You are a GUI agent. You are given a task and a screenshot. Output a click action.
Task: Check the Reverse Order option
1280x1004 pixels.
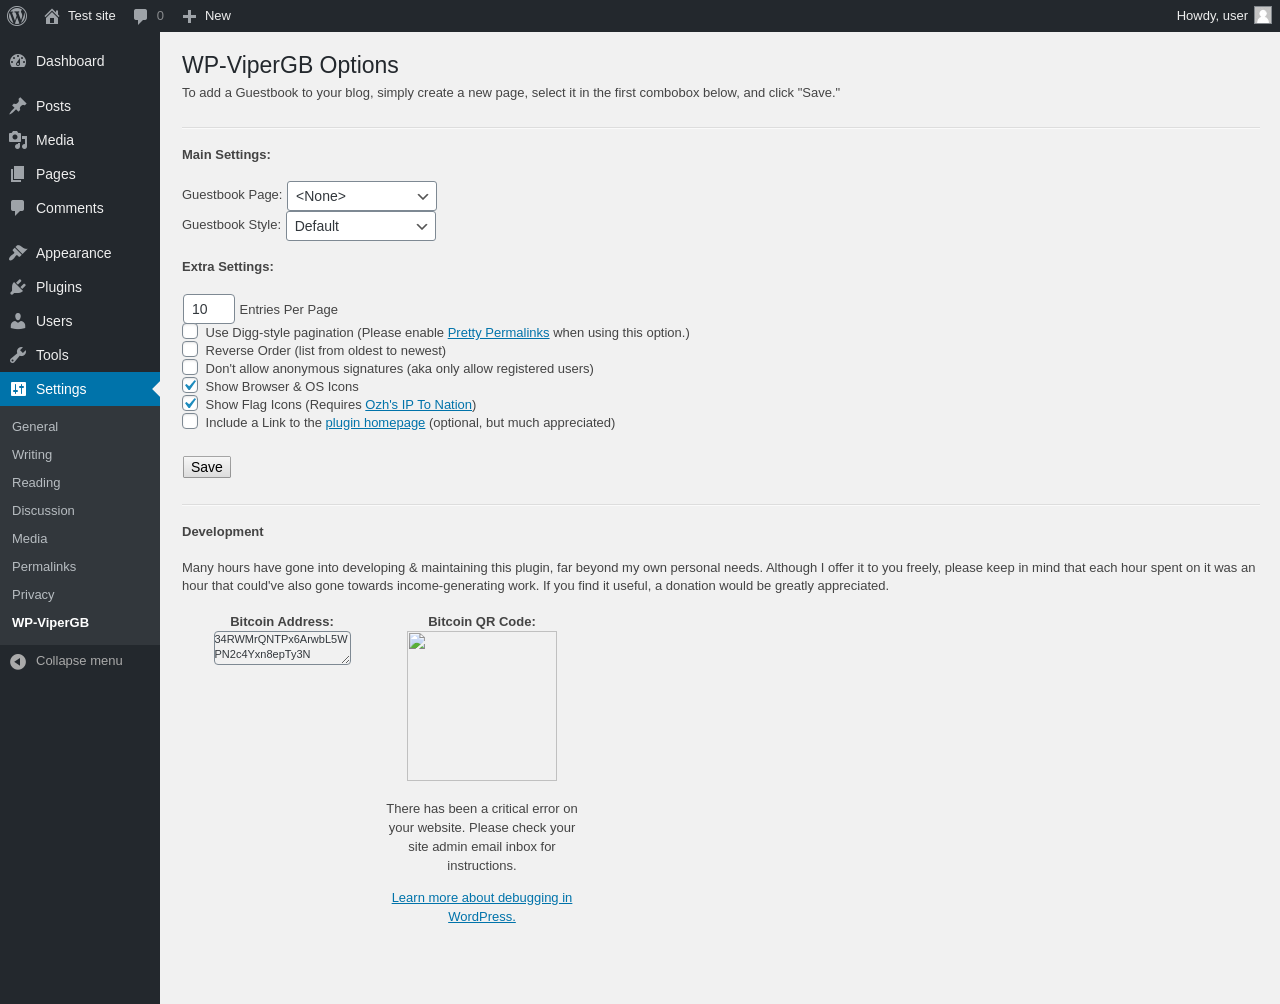click(x=190, y=349)
